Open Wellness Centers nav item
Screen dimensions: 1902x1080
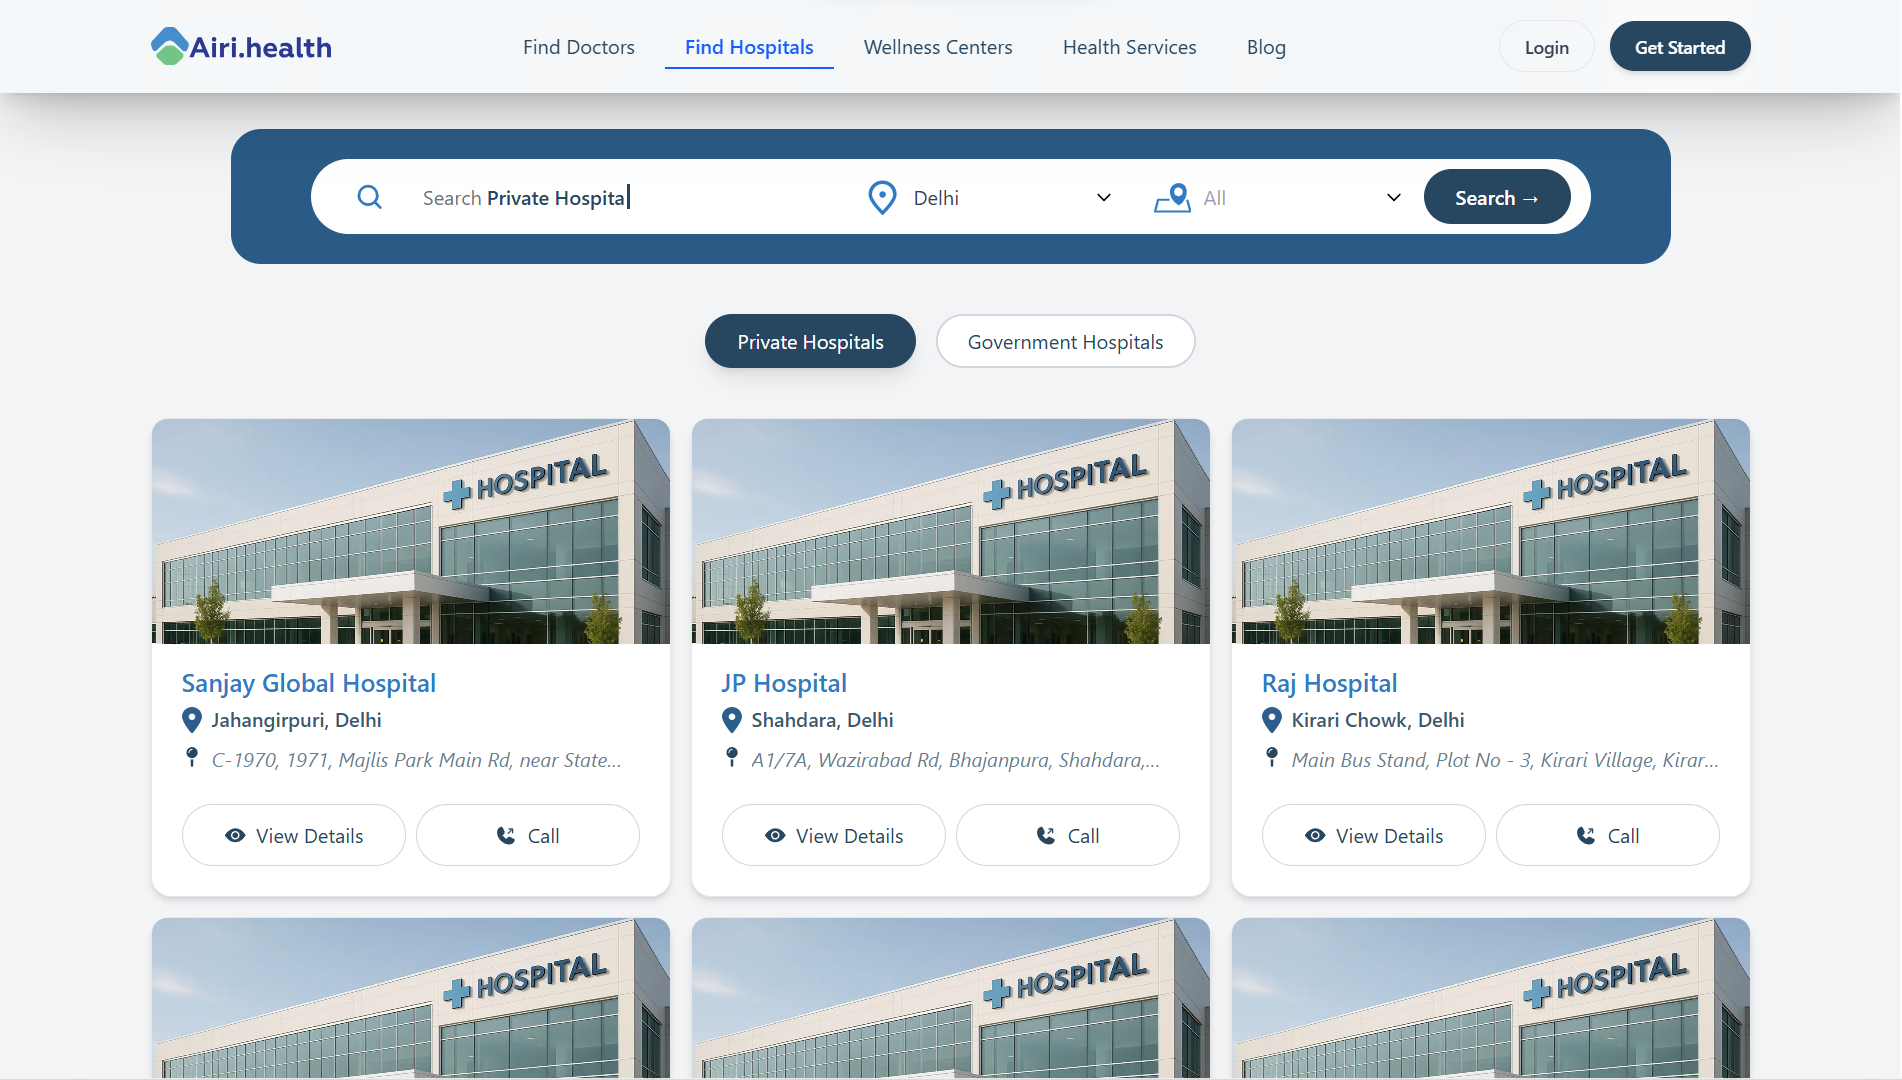pyautogui.click(x=938, y=47)
